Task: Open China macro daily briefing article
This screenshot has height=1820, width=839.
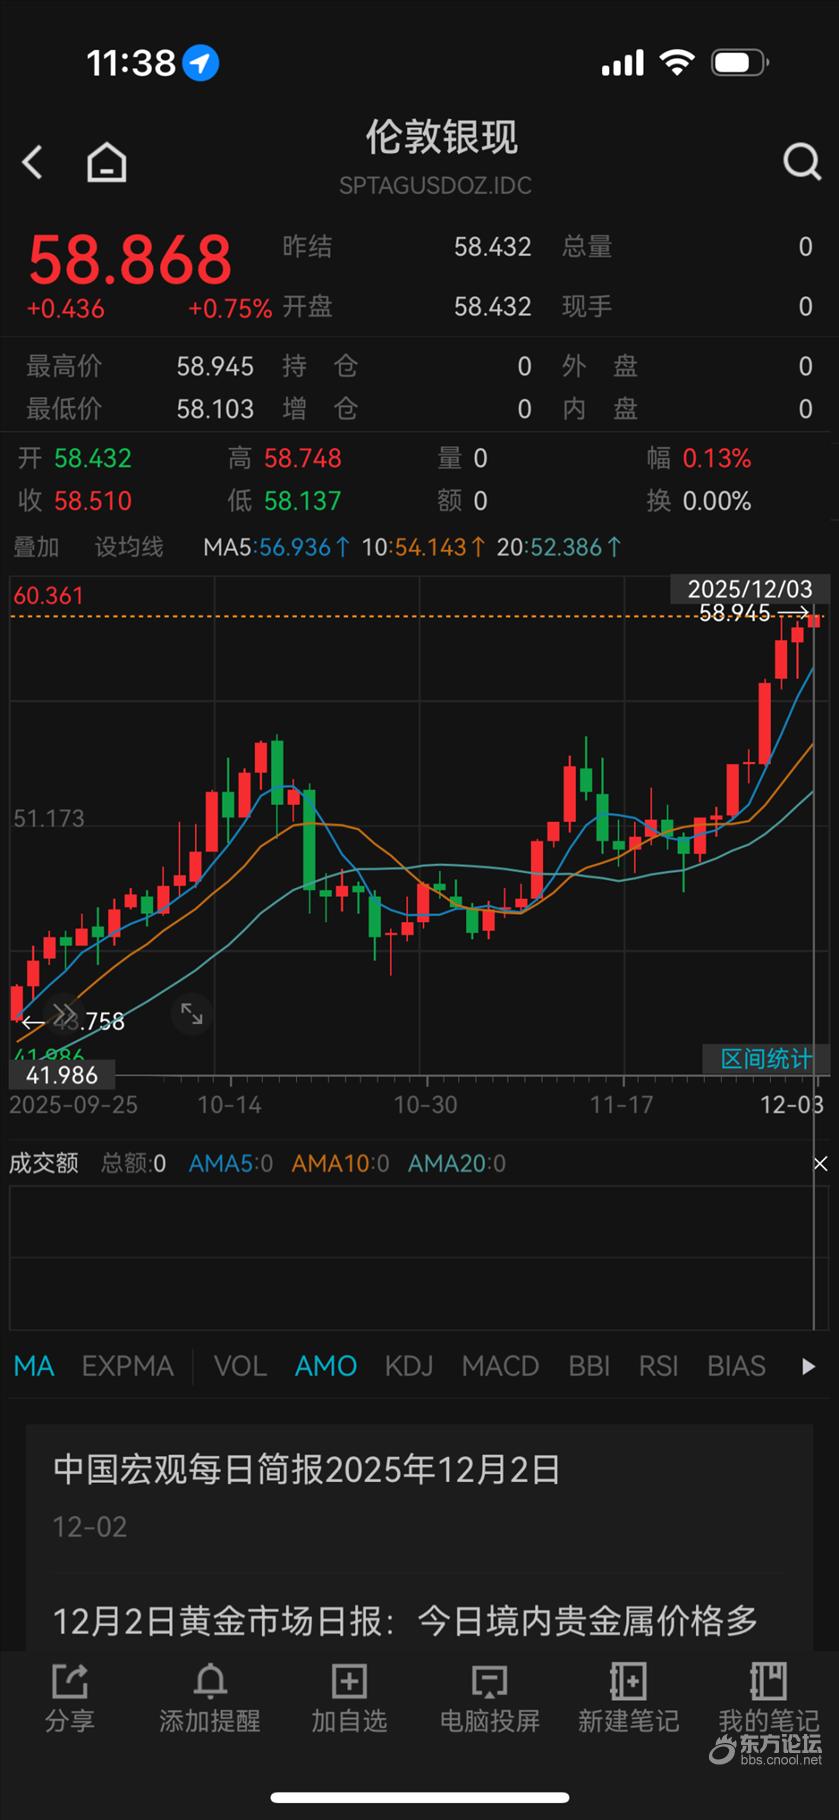Action: (x=306, y=1470)
